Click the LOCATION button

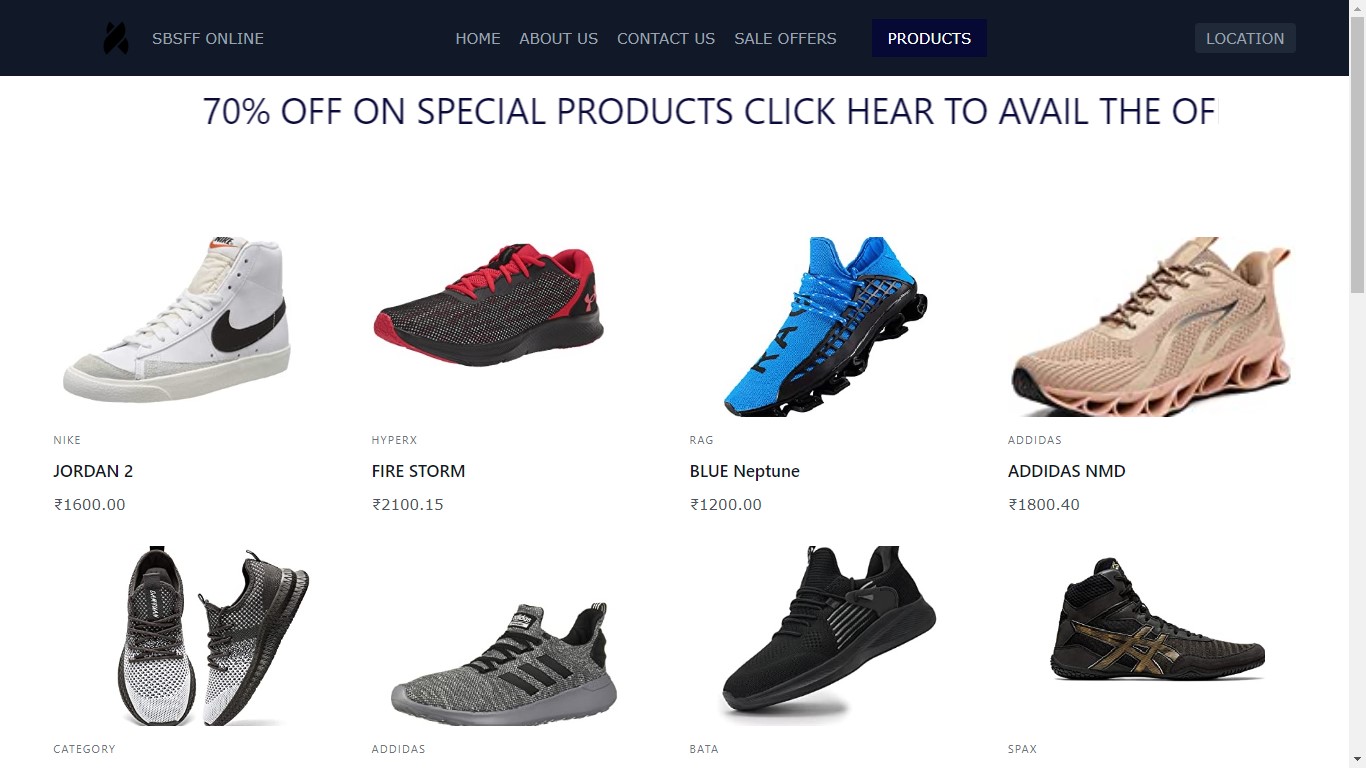[x=1245, y=38]
